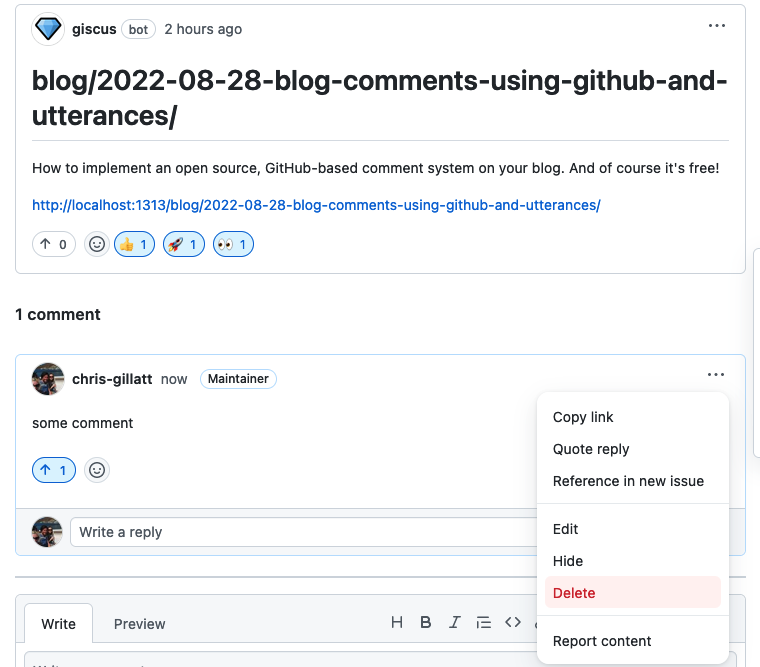Toggle upvote on chris-gillatt's comment

tap(54, 469)
